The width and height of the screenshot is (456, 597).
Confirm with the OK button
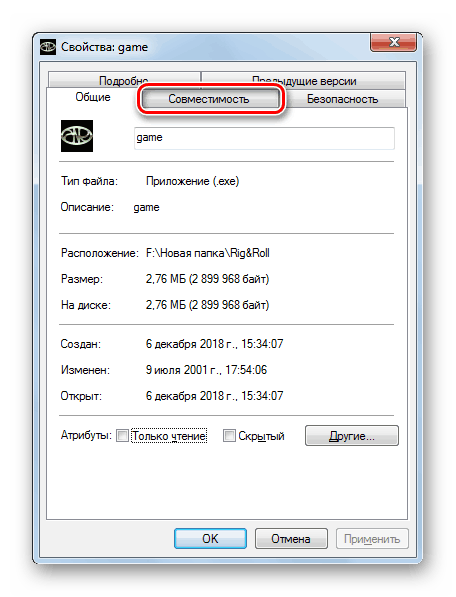[210, 538]
